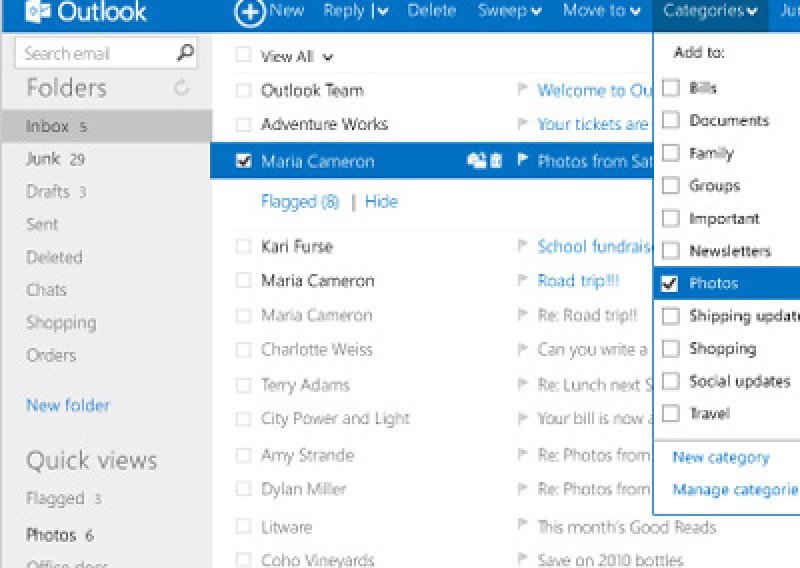Toggle flag on the Litware message
This screenshot has height=568, width=800.
522,524
